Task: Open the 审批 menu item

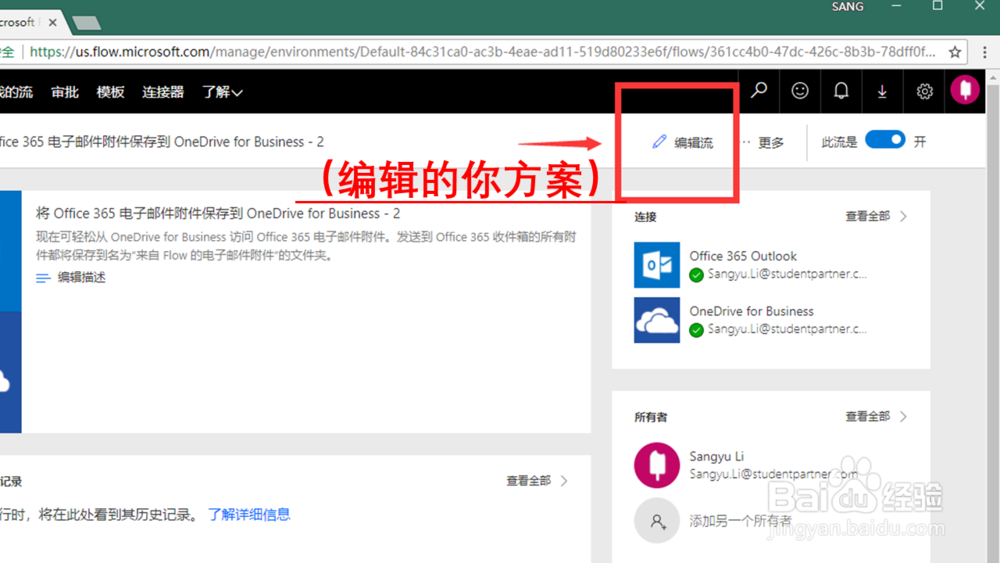Action: pyautogui.click(x=65, y=92)
